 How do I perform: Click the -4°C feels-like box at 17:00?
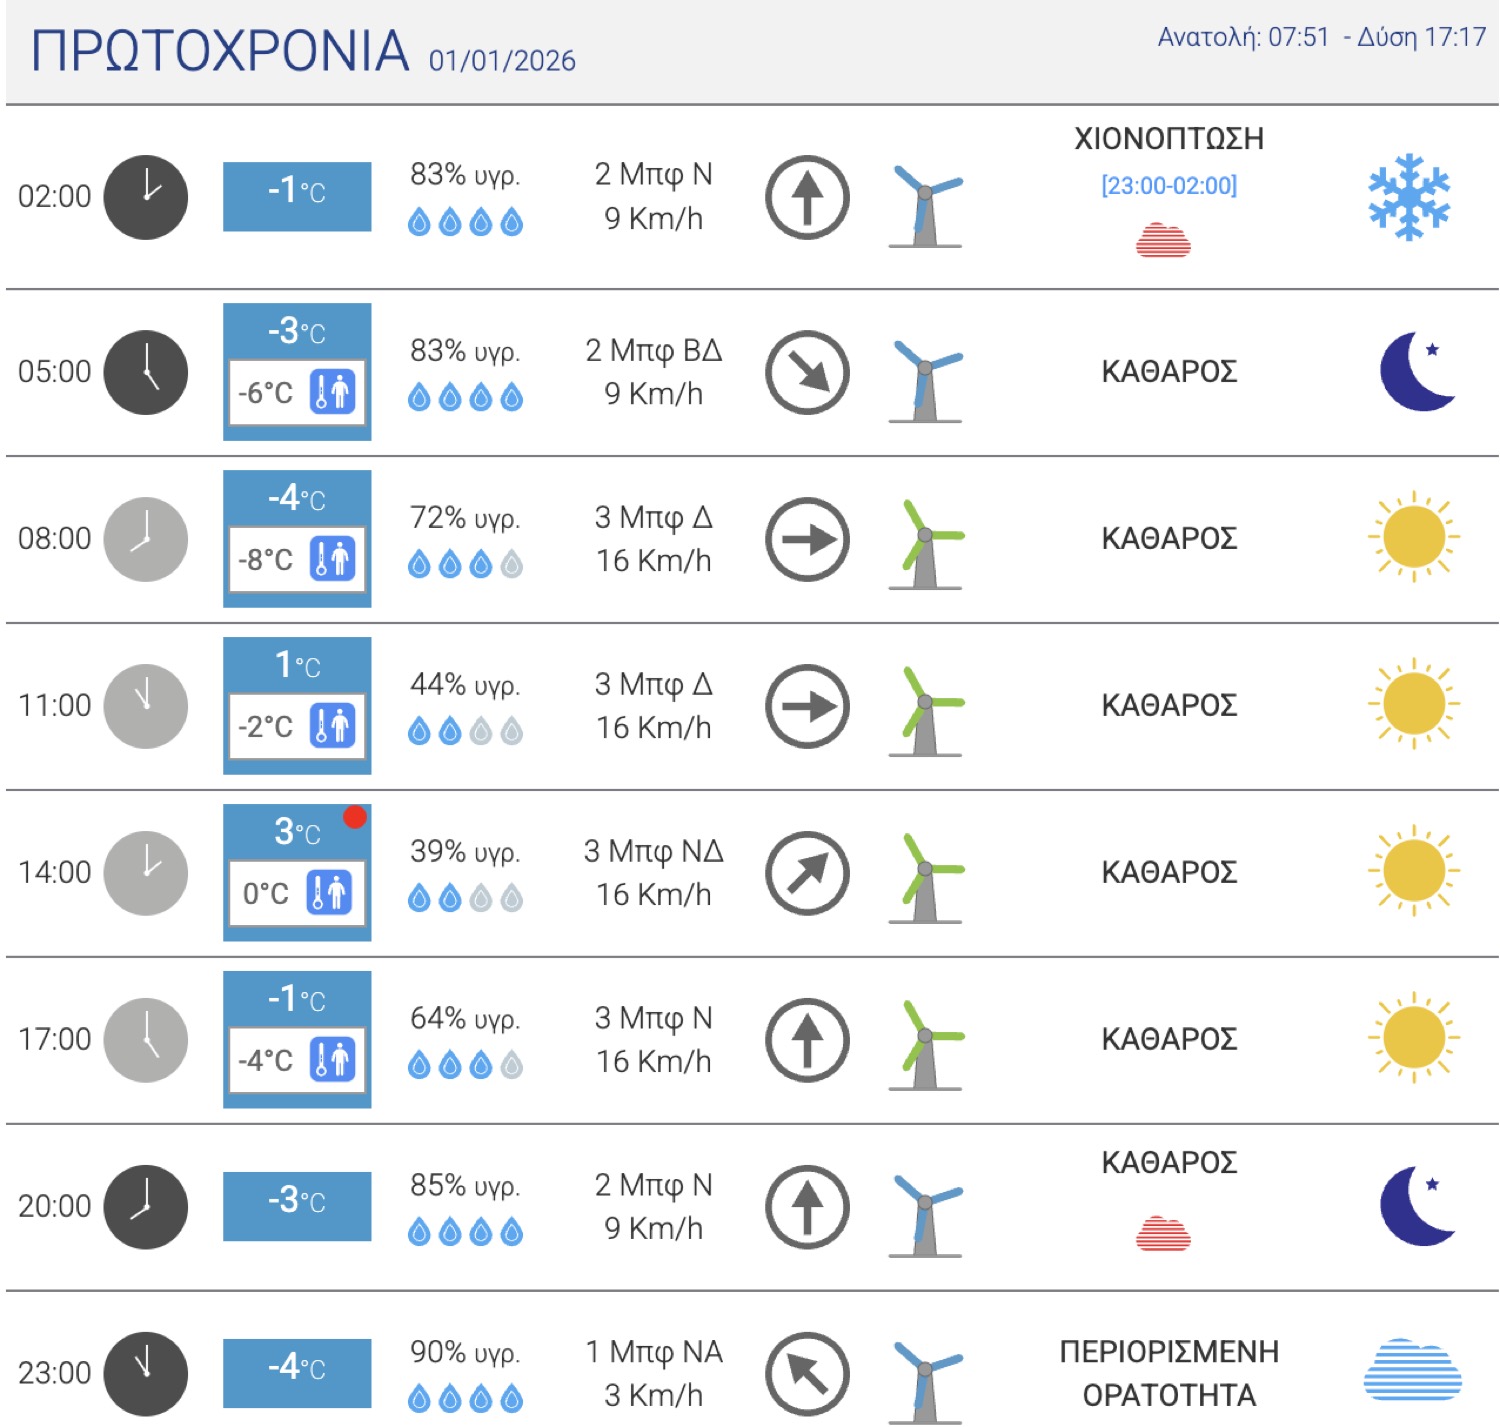[266, 1060]
